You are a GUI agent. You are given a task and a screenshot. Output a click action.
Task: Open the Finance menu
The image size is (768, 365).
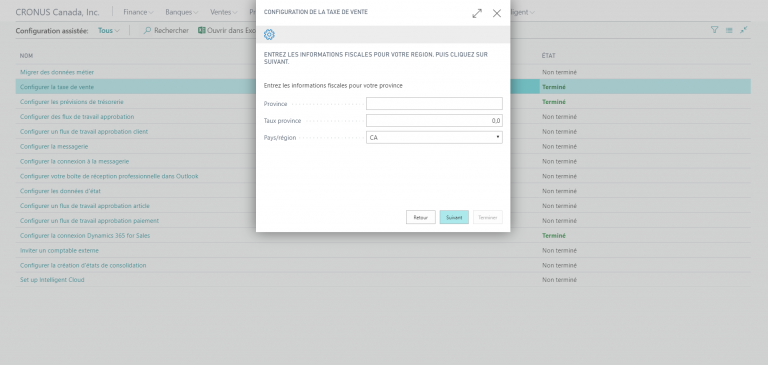coord(138,12)
